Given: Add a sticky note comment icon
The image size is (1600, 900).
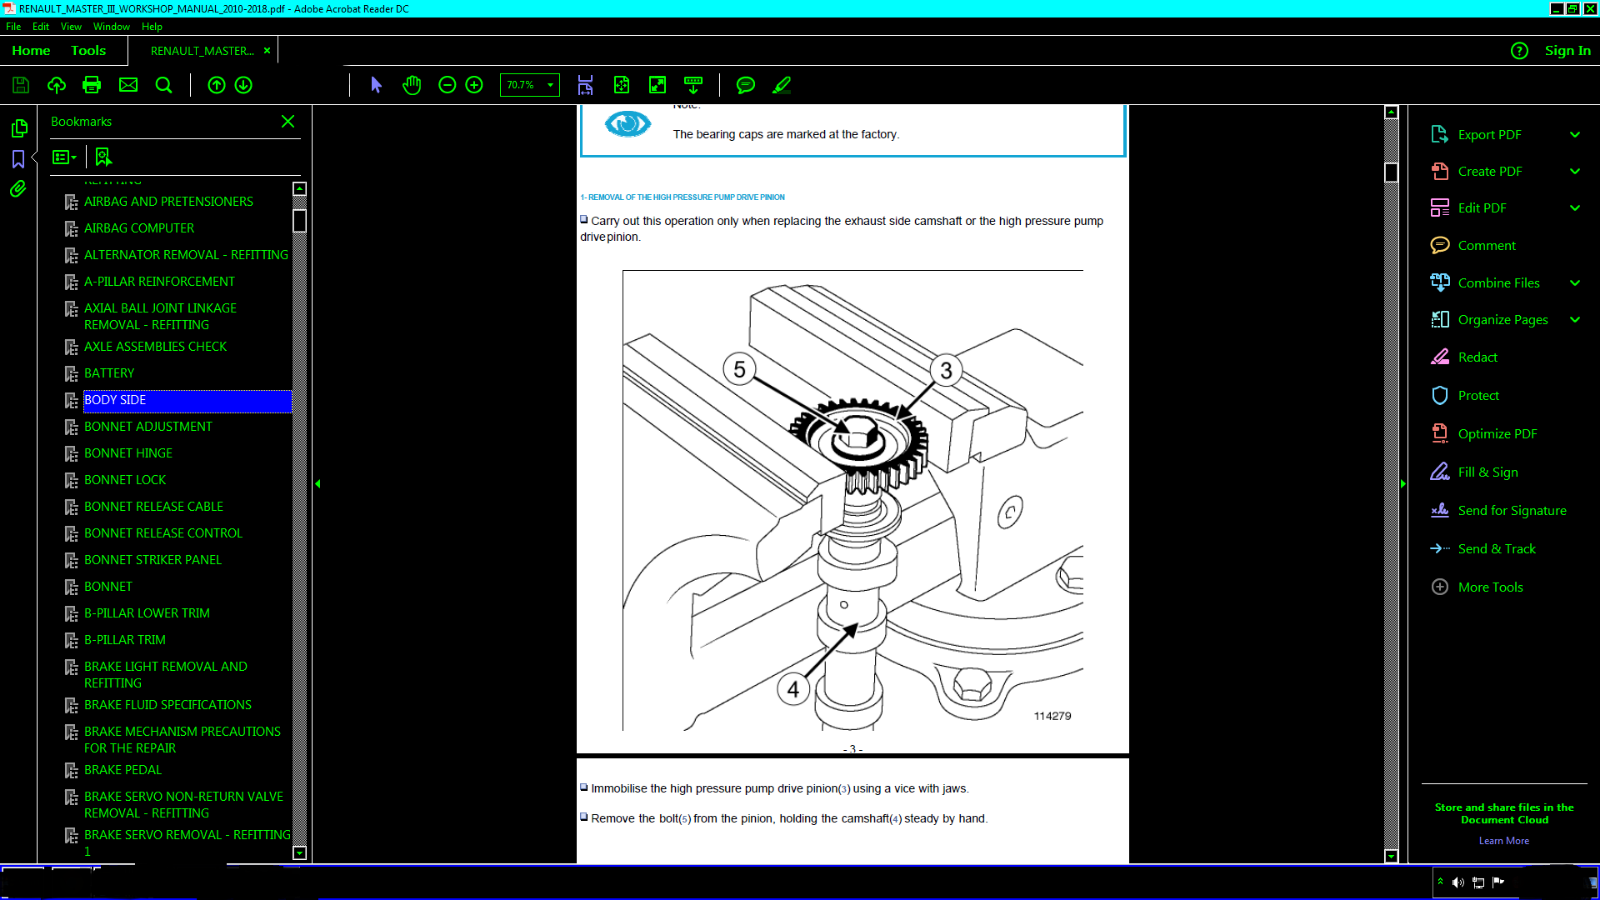Looking at the screenshot, I should (x=745, y=85).
